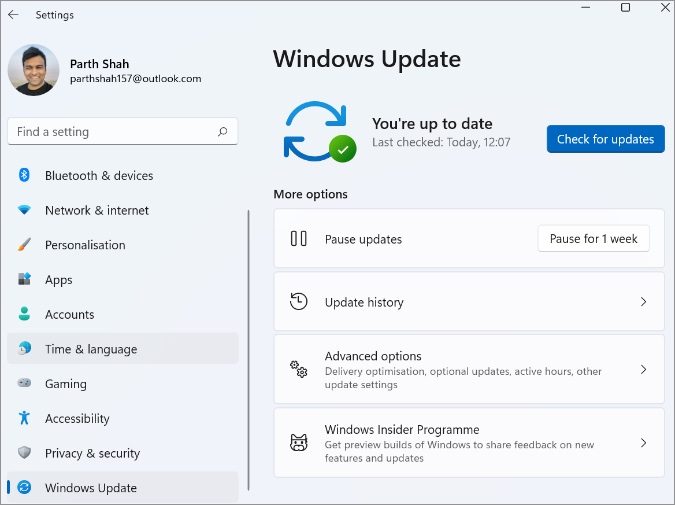Click the Update history clock icon
Screen dimensions: 675x505
[299, 302]
